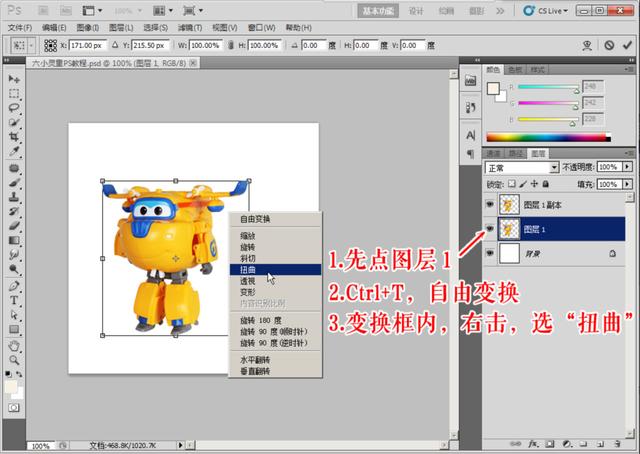Select the Zoom tool in toolbox

click(14, 360)
